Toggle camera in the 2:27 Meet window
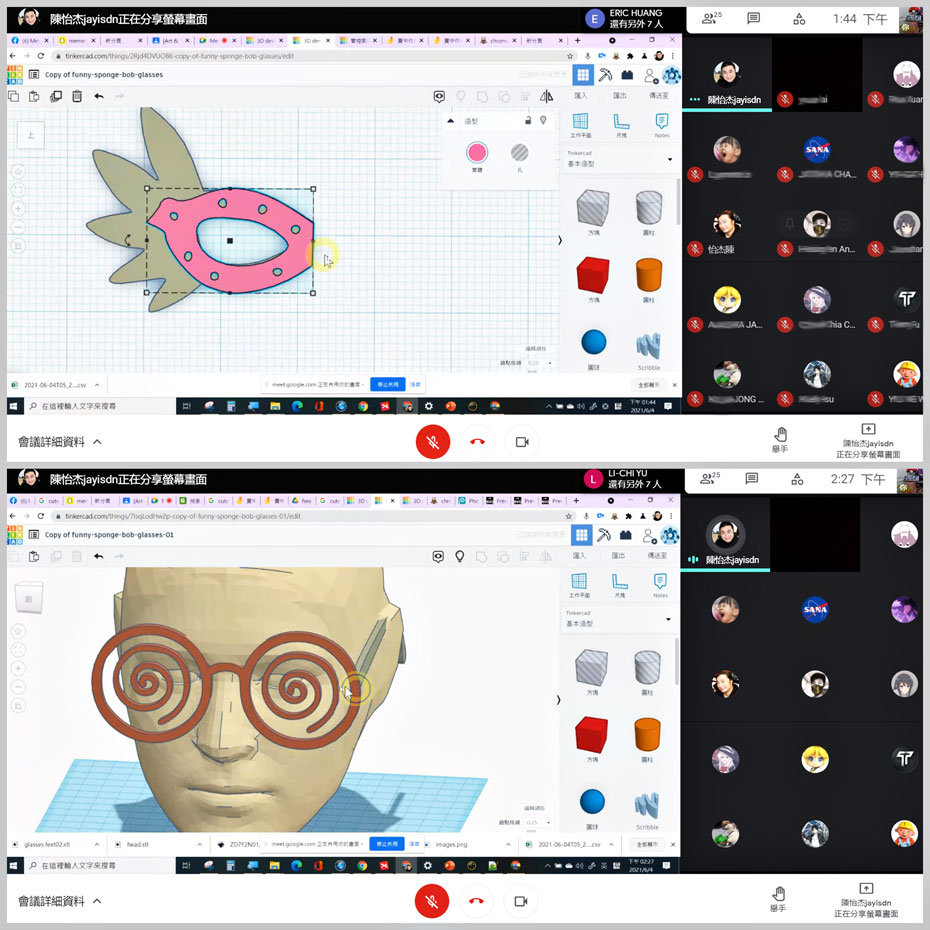This screenshot has height=930, width=930. 521,902
